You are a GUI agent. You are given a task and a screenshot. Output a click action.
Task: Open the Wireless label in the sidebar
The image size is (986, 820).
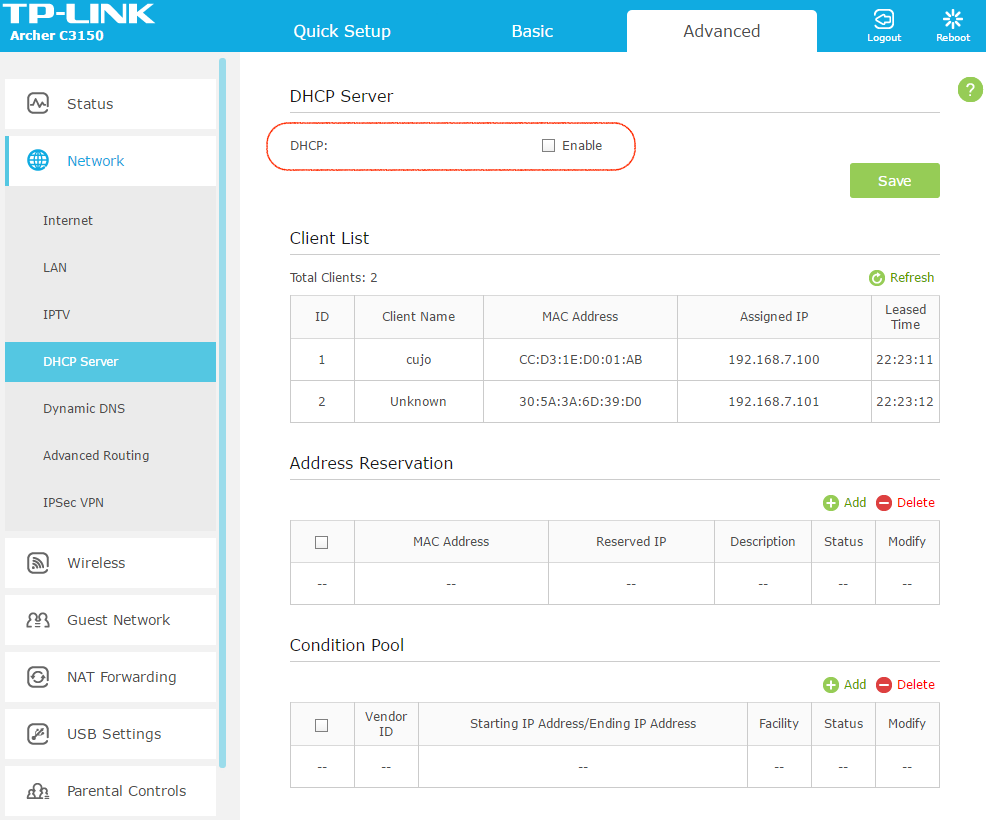click(x=96, y=563)
